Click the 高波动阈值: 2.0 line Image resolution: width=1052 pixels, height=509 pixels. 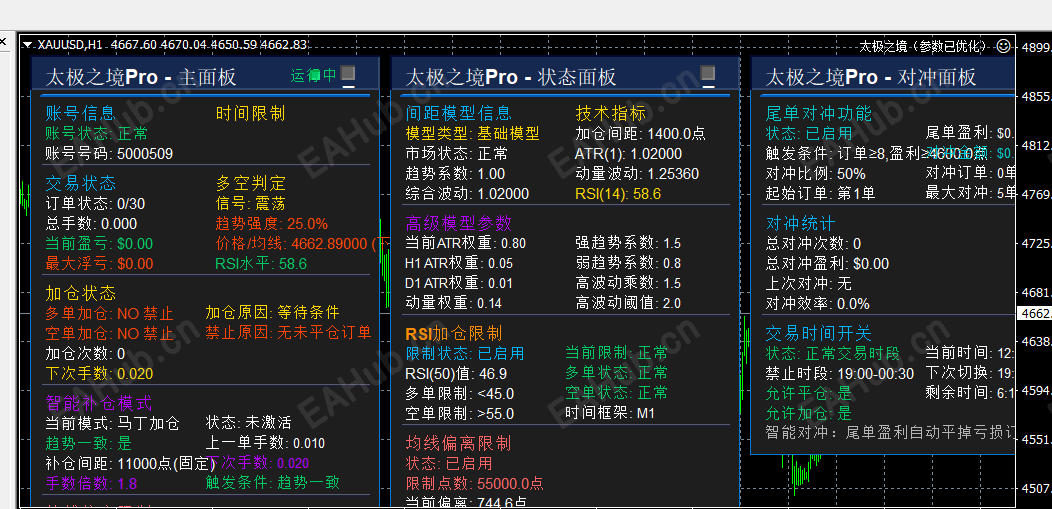(628, 303)
